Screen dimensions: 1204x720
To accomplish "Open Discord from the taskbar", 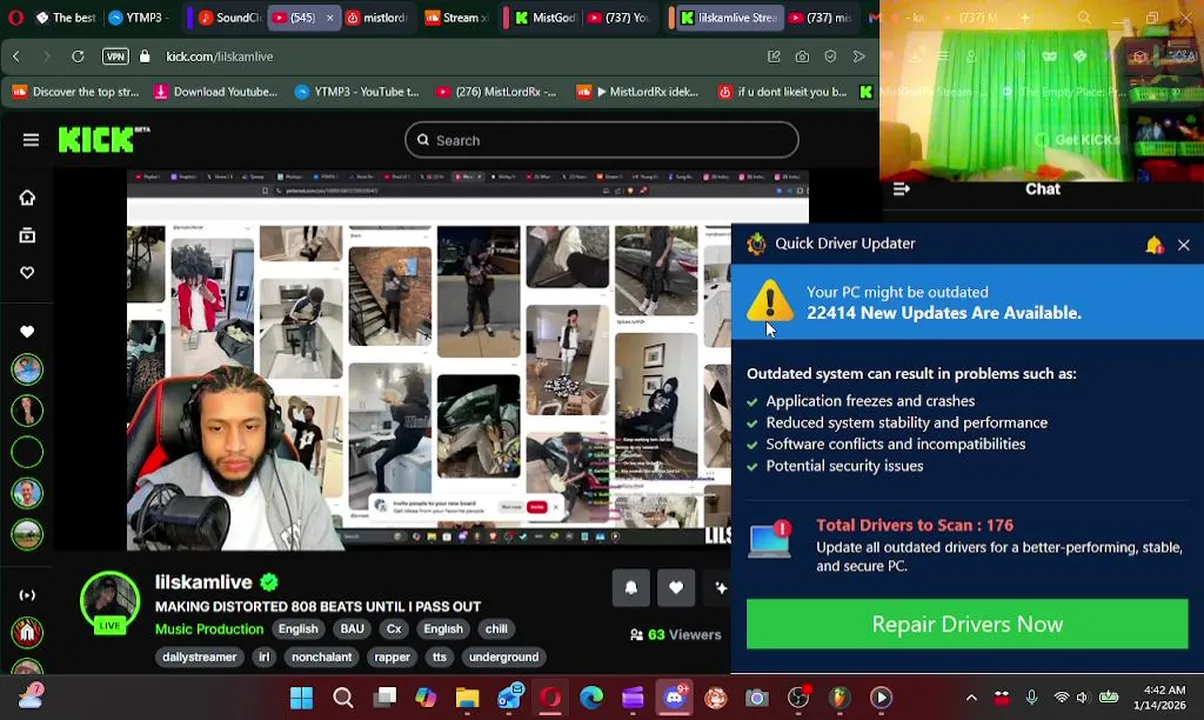I will [675, 697].
